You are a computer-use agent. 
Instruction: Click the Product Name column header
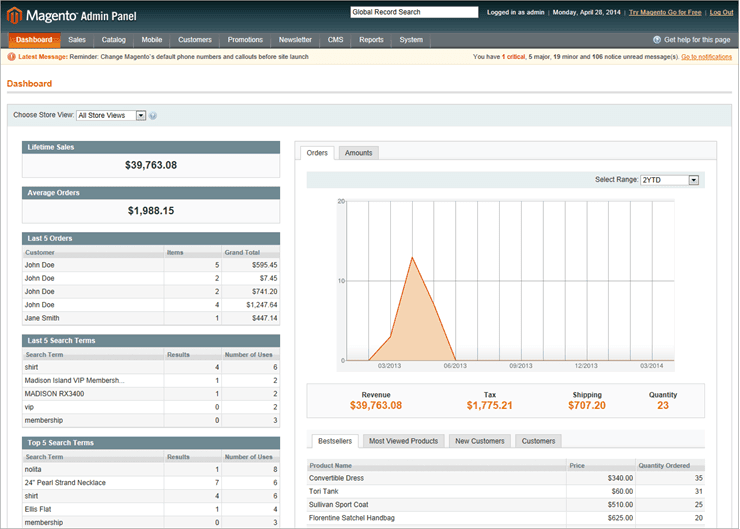437,465
